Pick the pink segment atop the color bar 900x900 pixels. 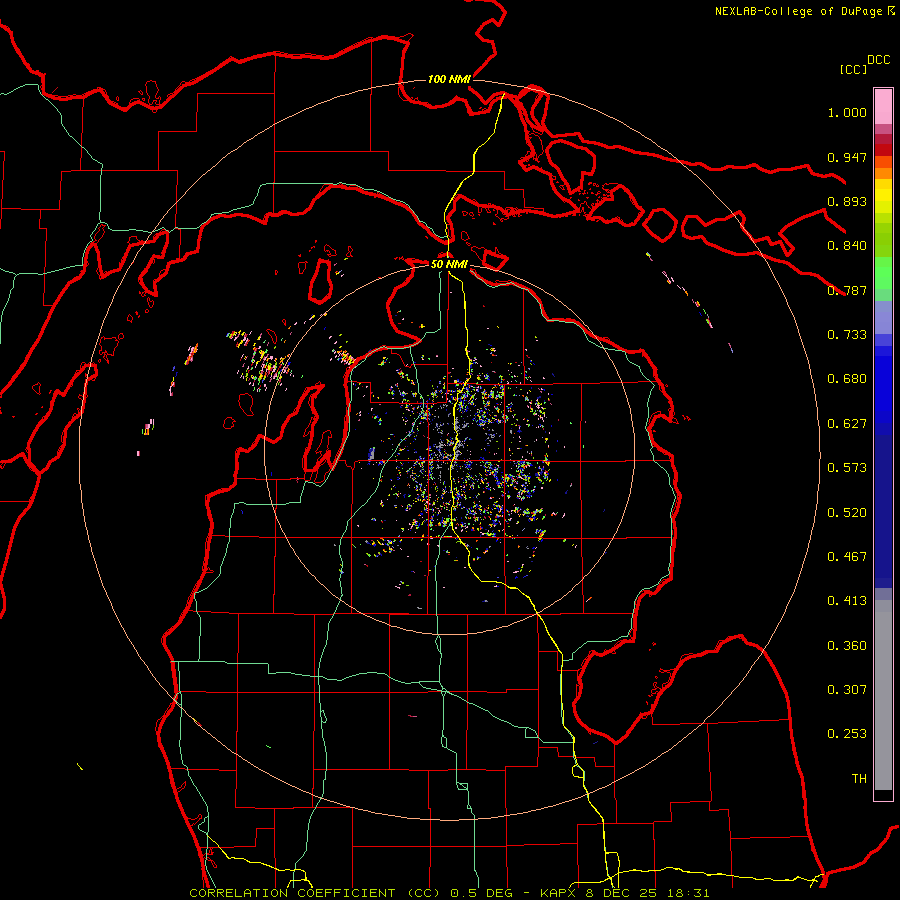pyautogui.click(x=883, y=106)
